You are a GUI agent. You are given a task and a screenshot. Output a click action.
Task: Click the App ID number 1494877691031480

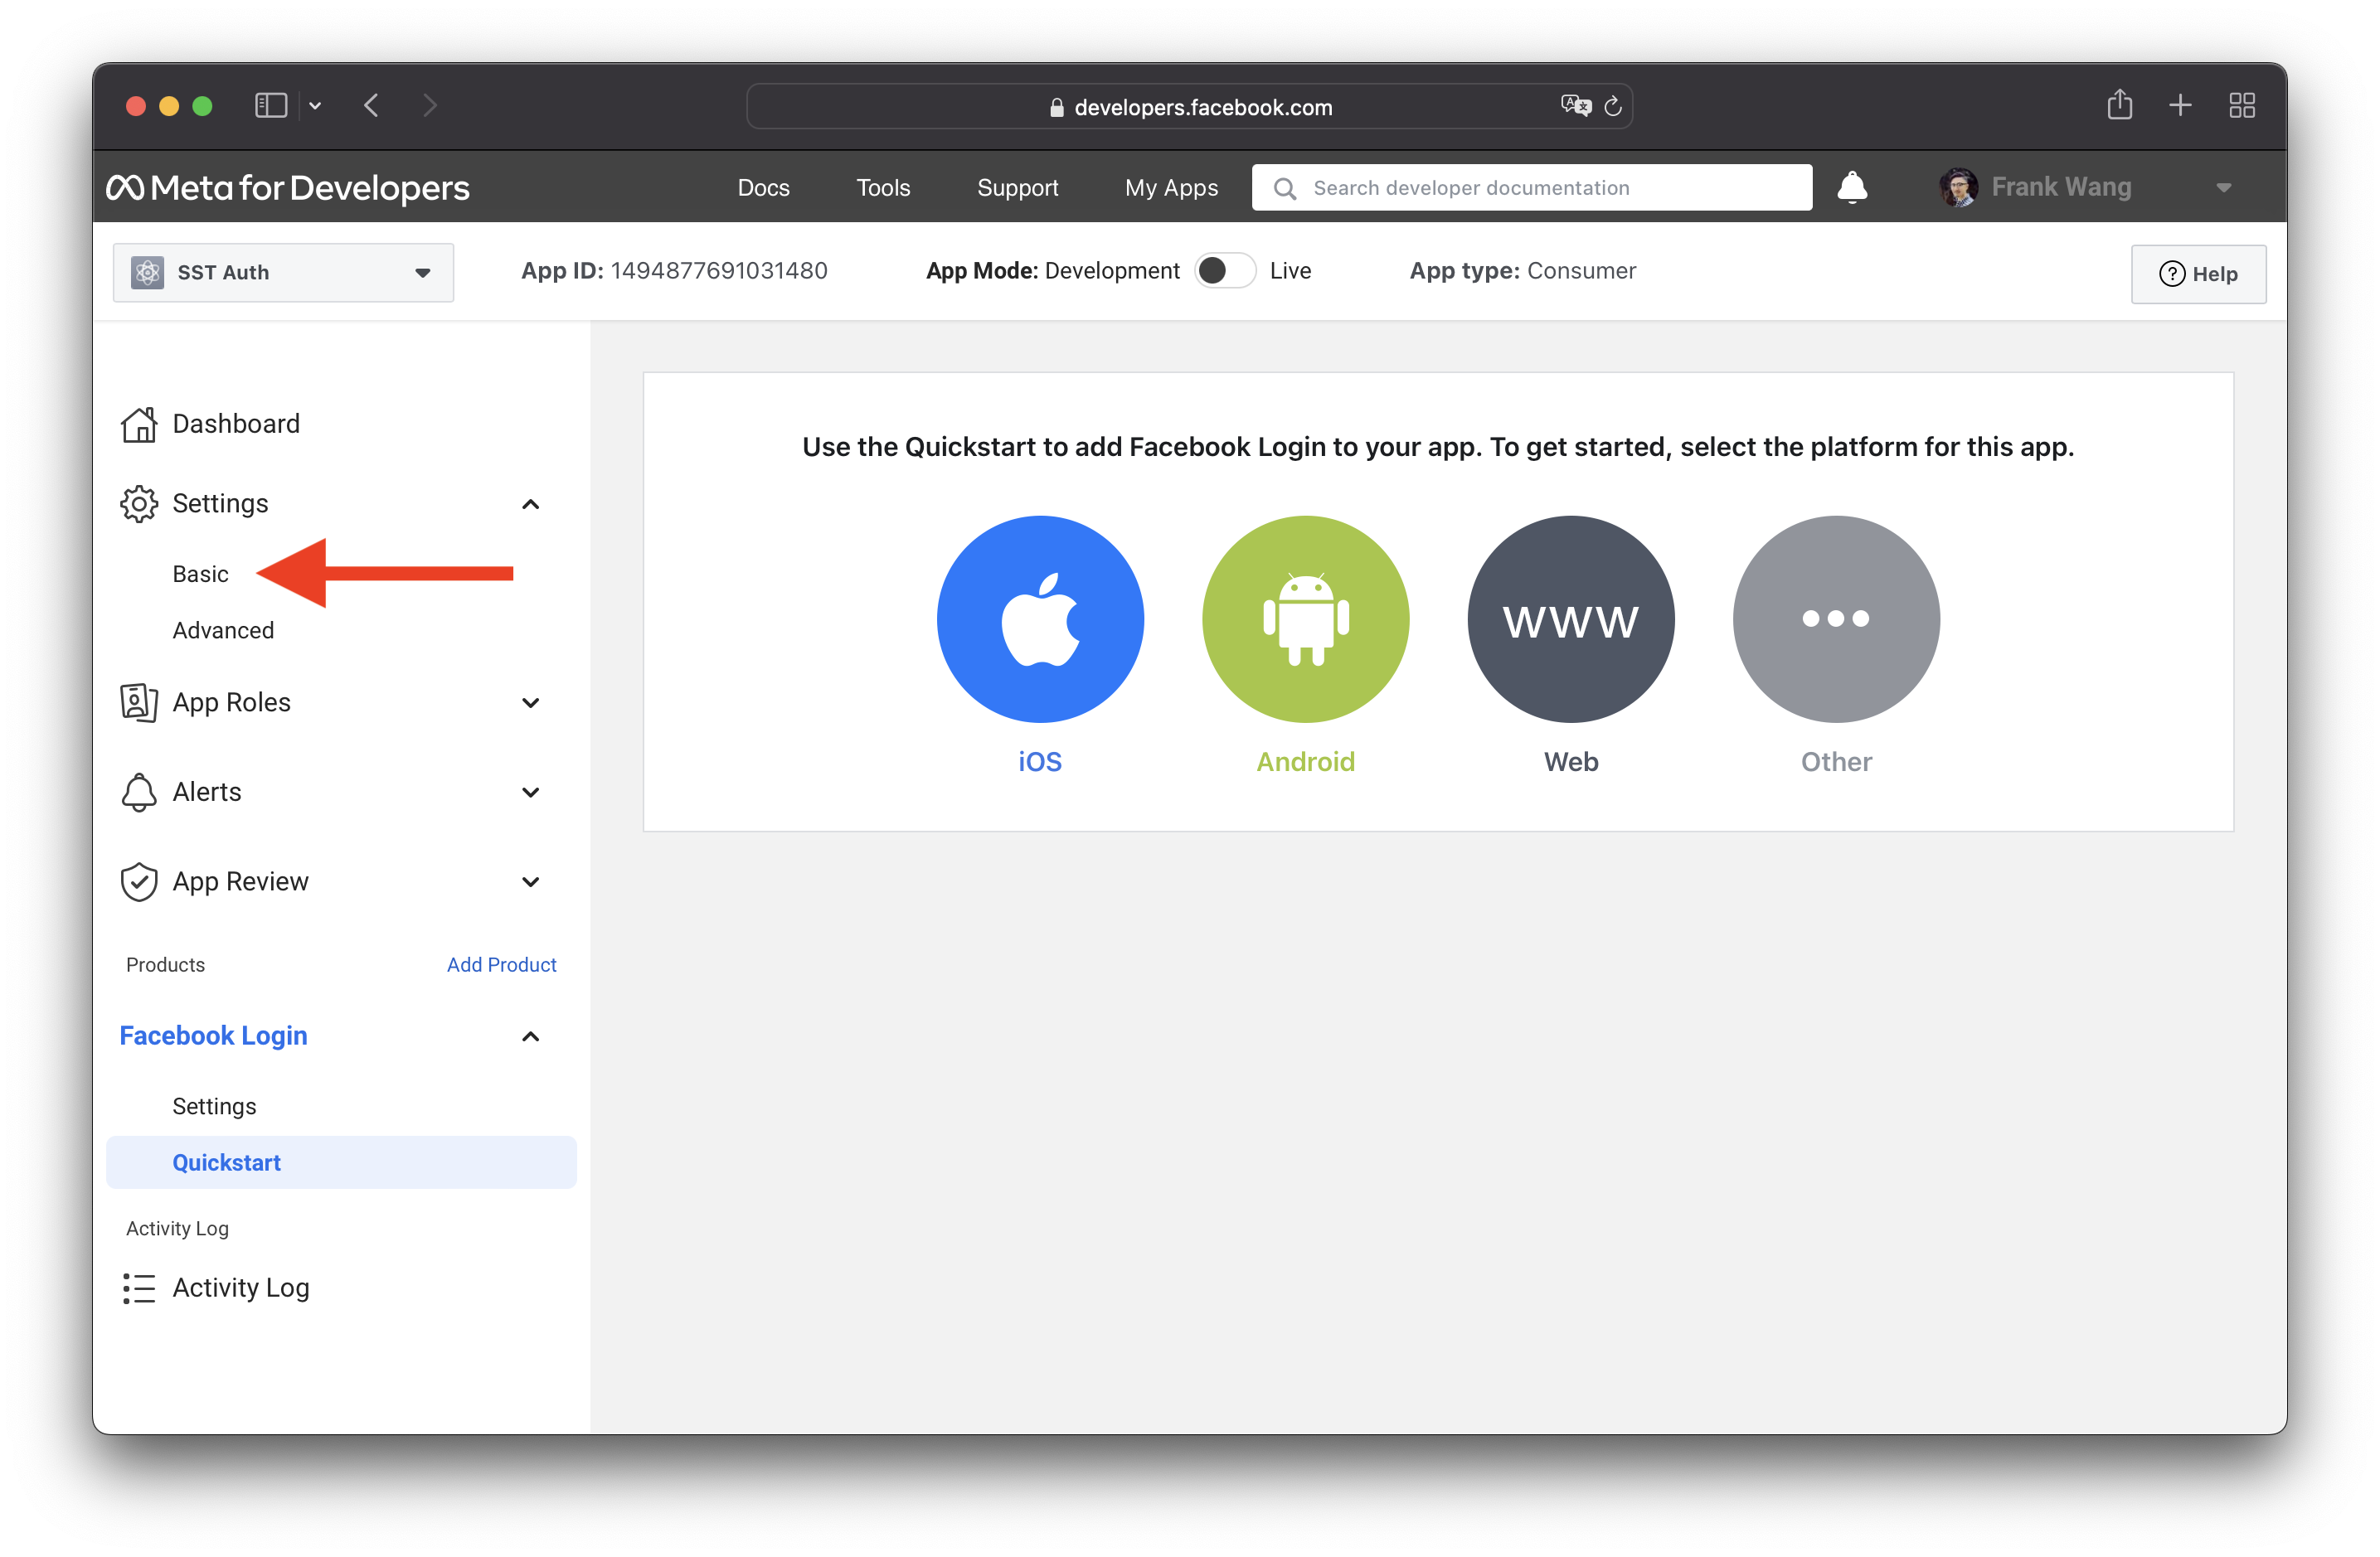pyautogui.click(x=719, y=270)
